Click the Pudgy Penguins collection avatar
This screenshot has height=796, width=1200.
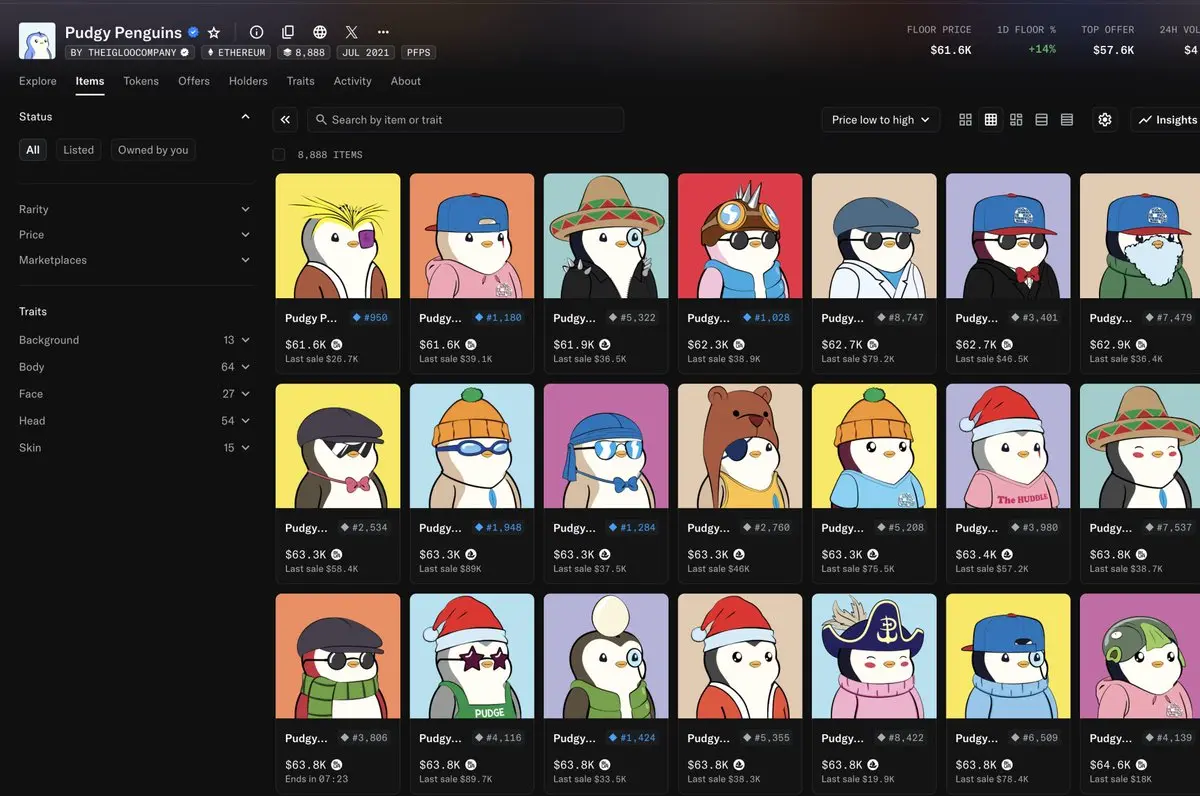coord(37,41)
